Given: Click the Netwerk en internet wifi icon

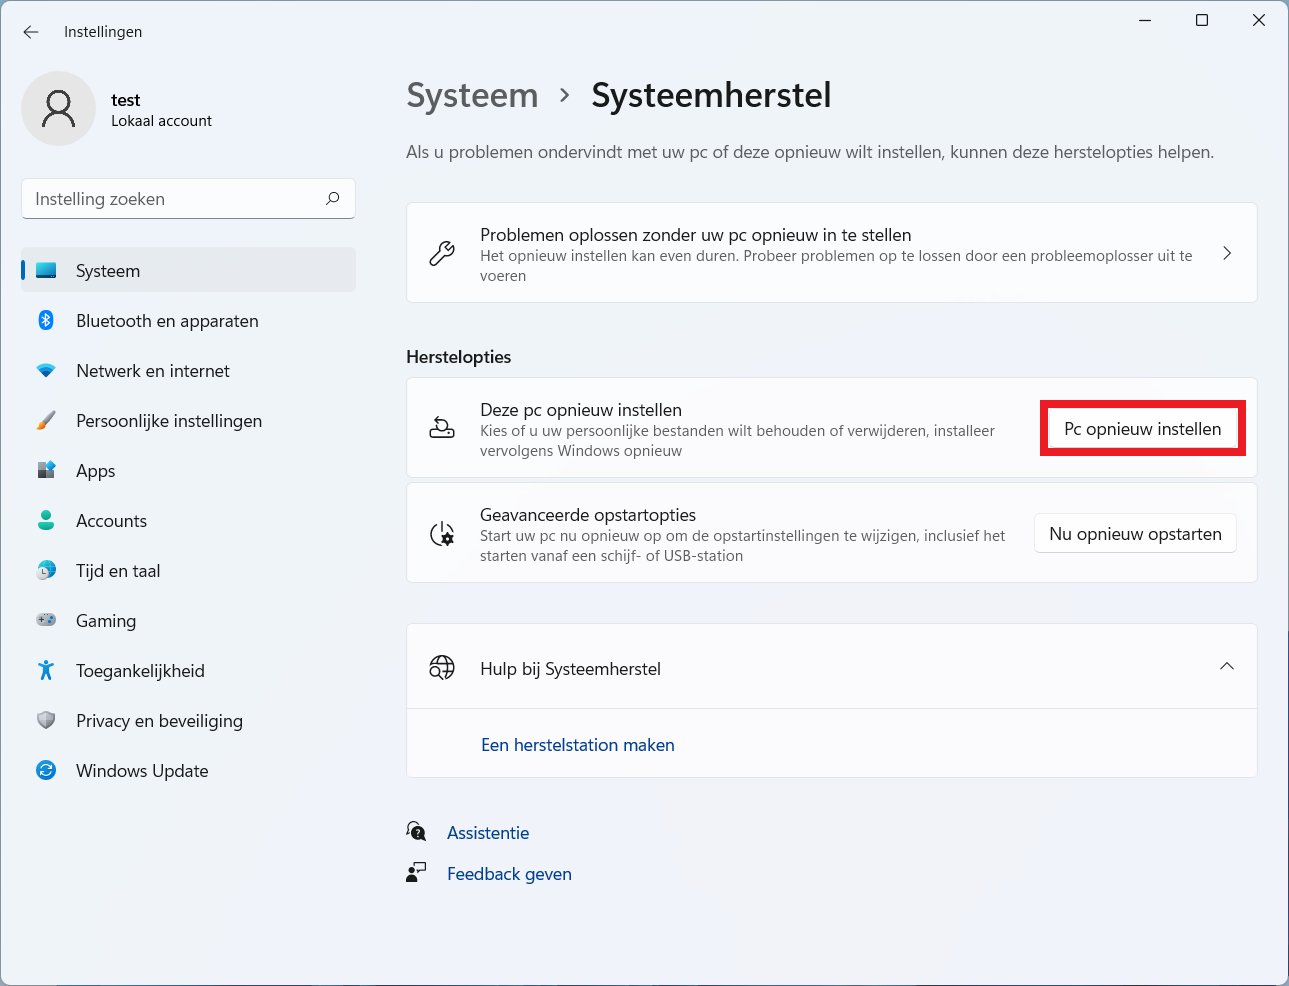Looking at the screenshot, I should (x=46, y=370).
